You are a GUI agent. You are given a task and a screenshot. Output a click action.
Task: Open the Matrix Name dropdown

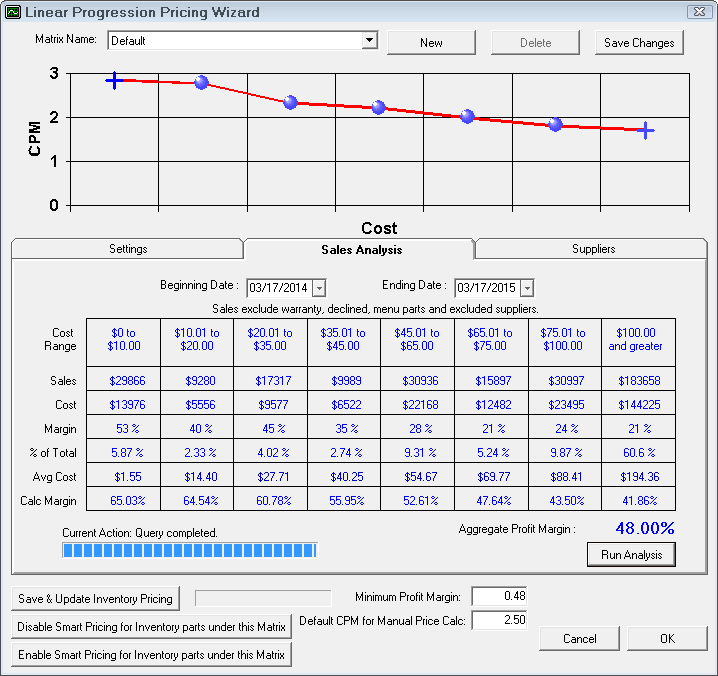(369, 40)
